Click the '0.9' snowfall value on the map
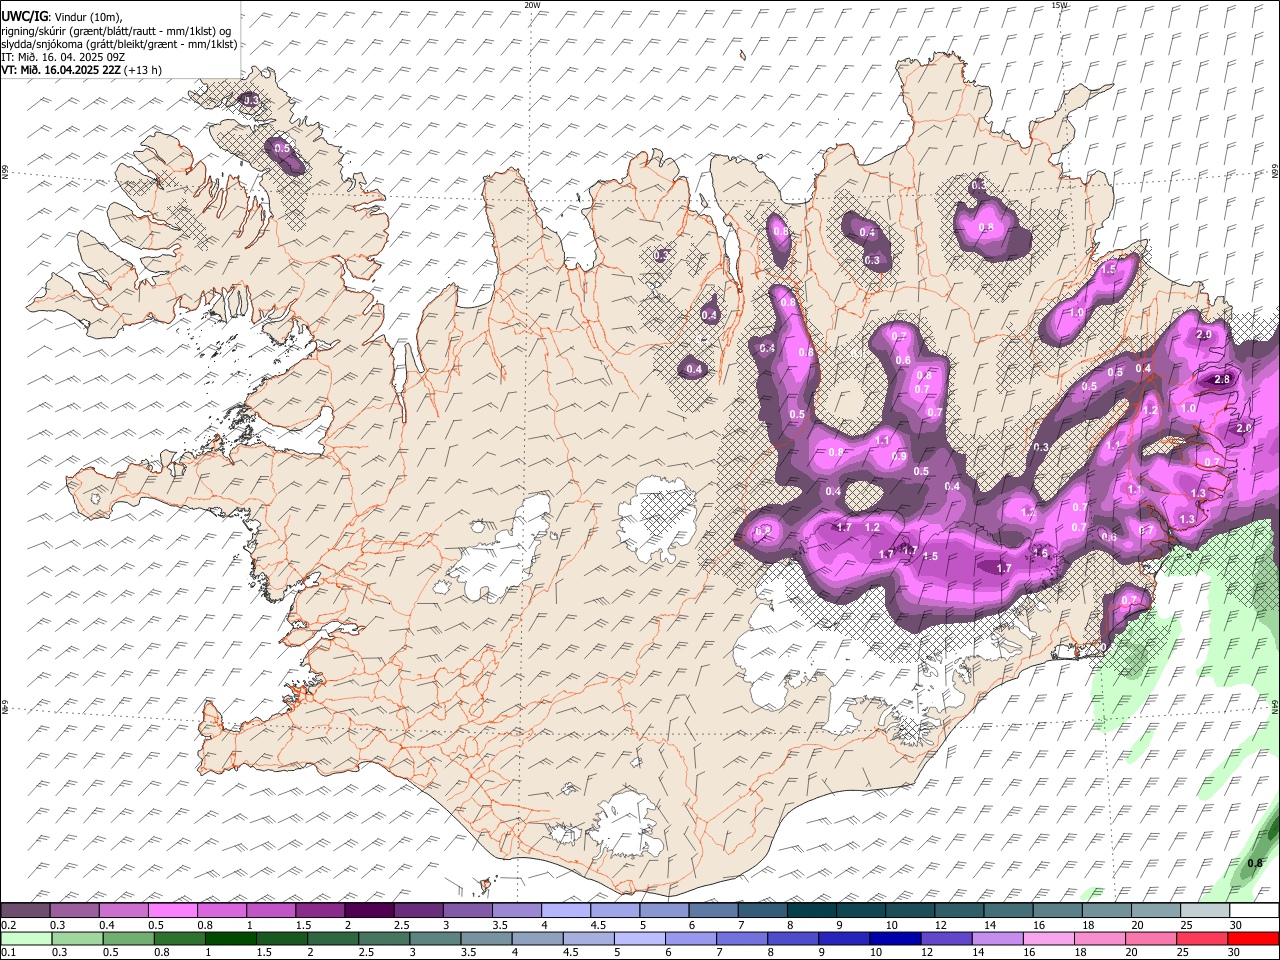The image size is (1280, 960). [899, 457]
